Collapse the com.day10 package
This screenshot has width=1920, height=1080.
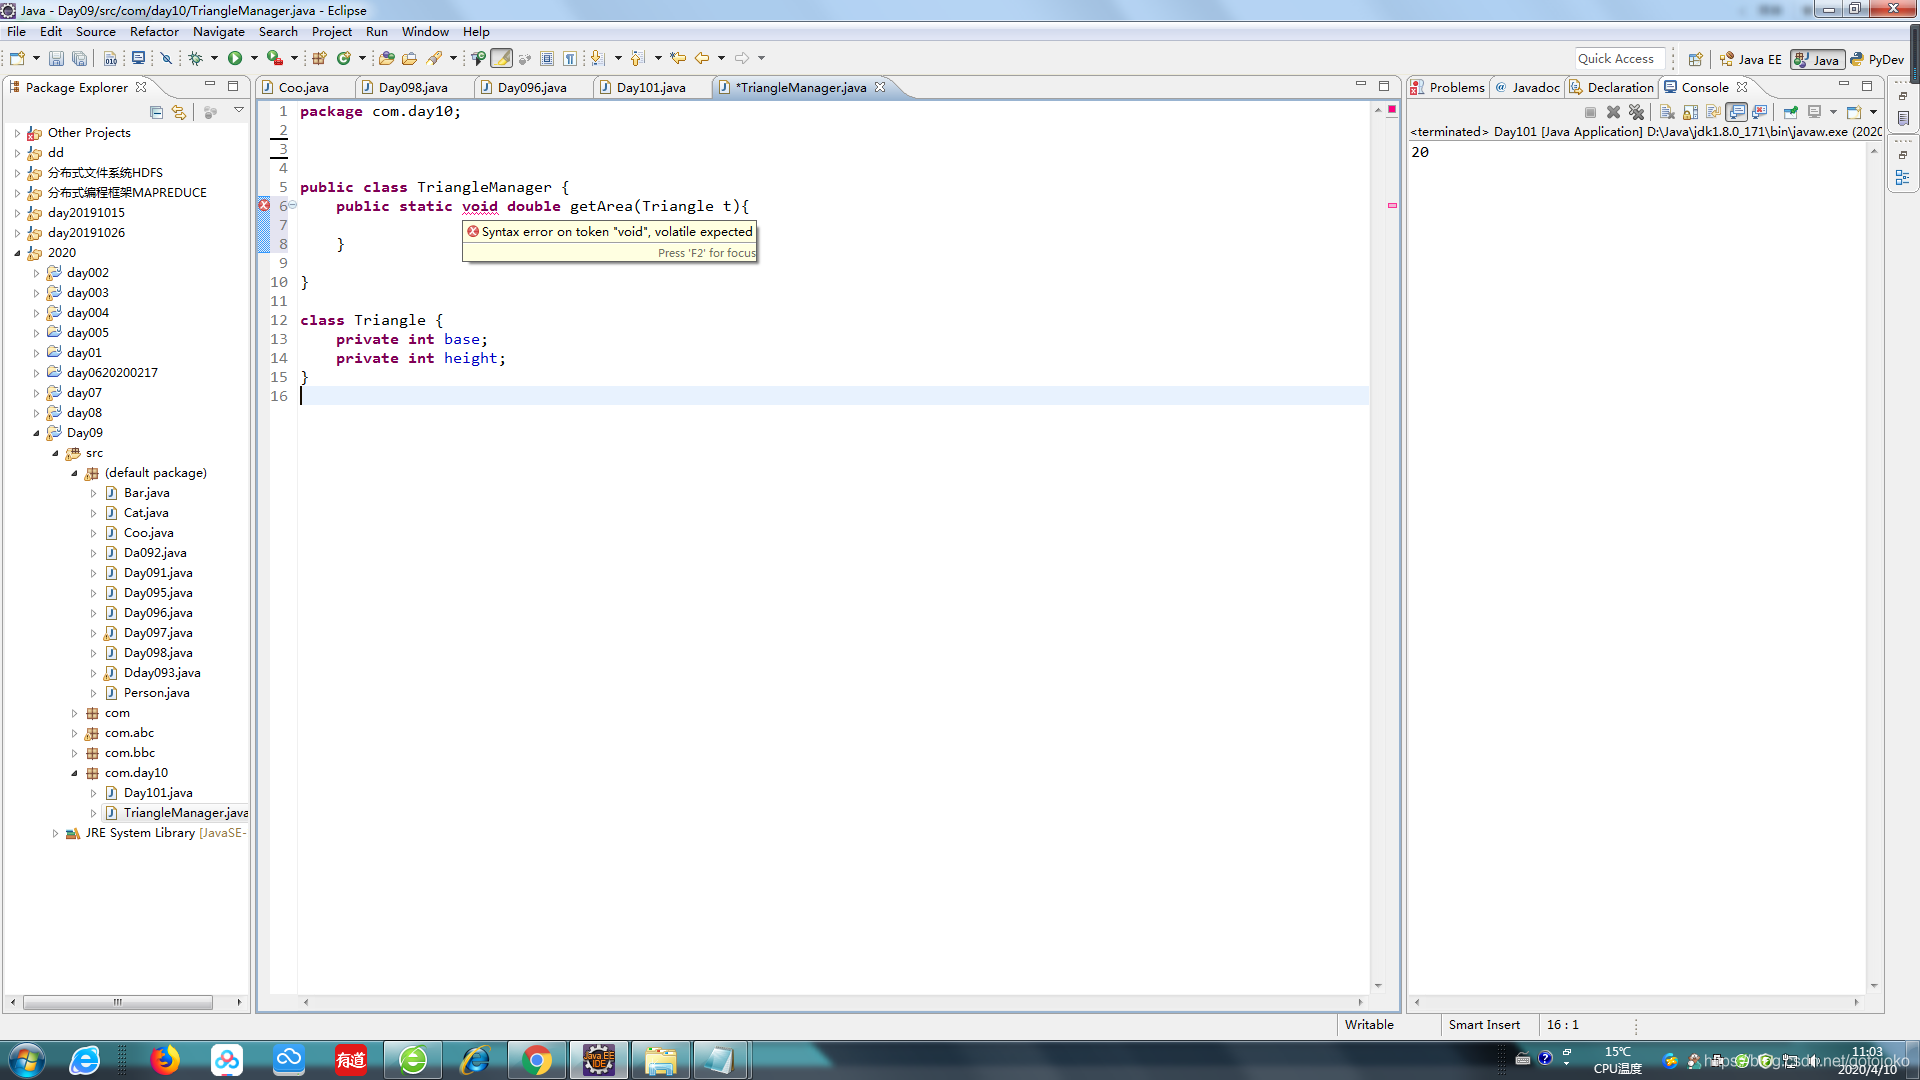tap(75, 773)
